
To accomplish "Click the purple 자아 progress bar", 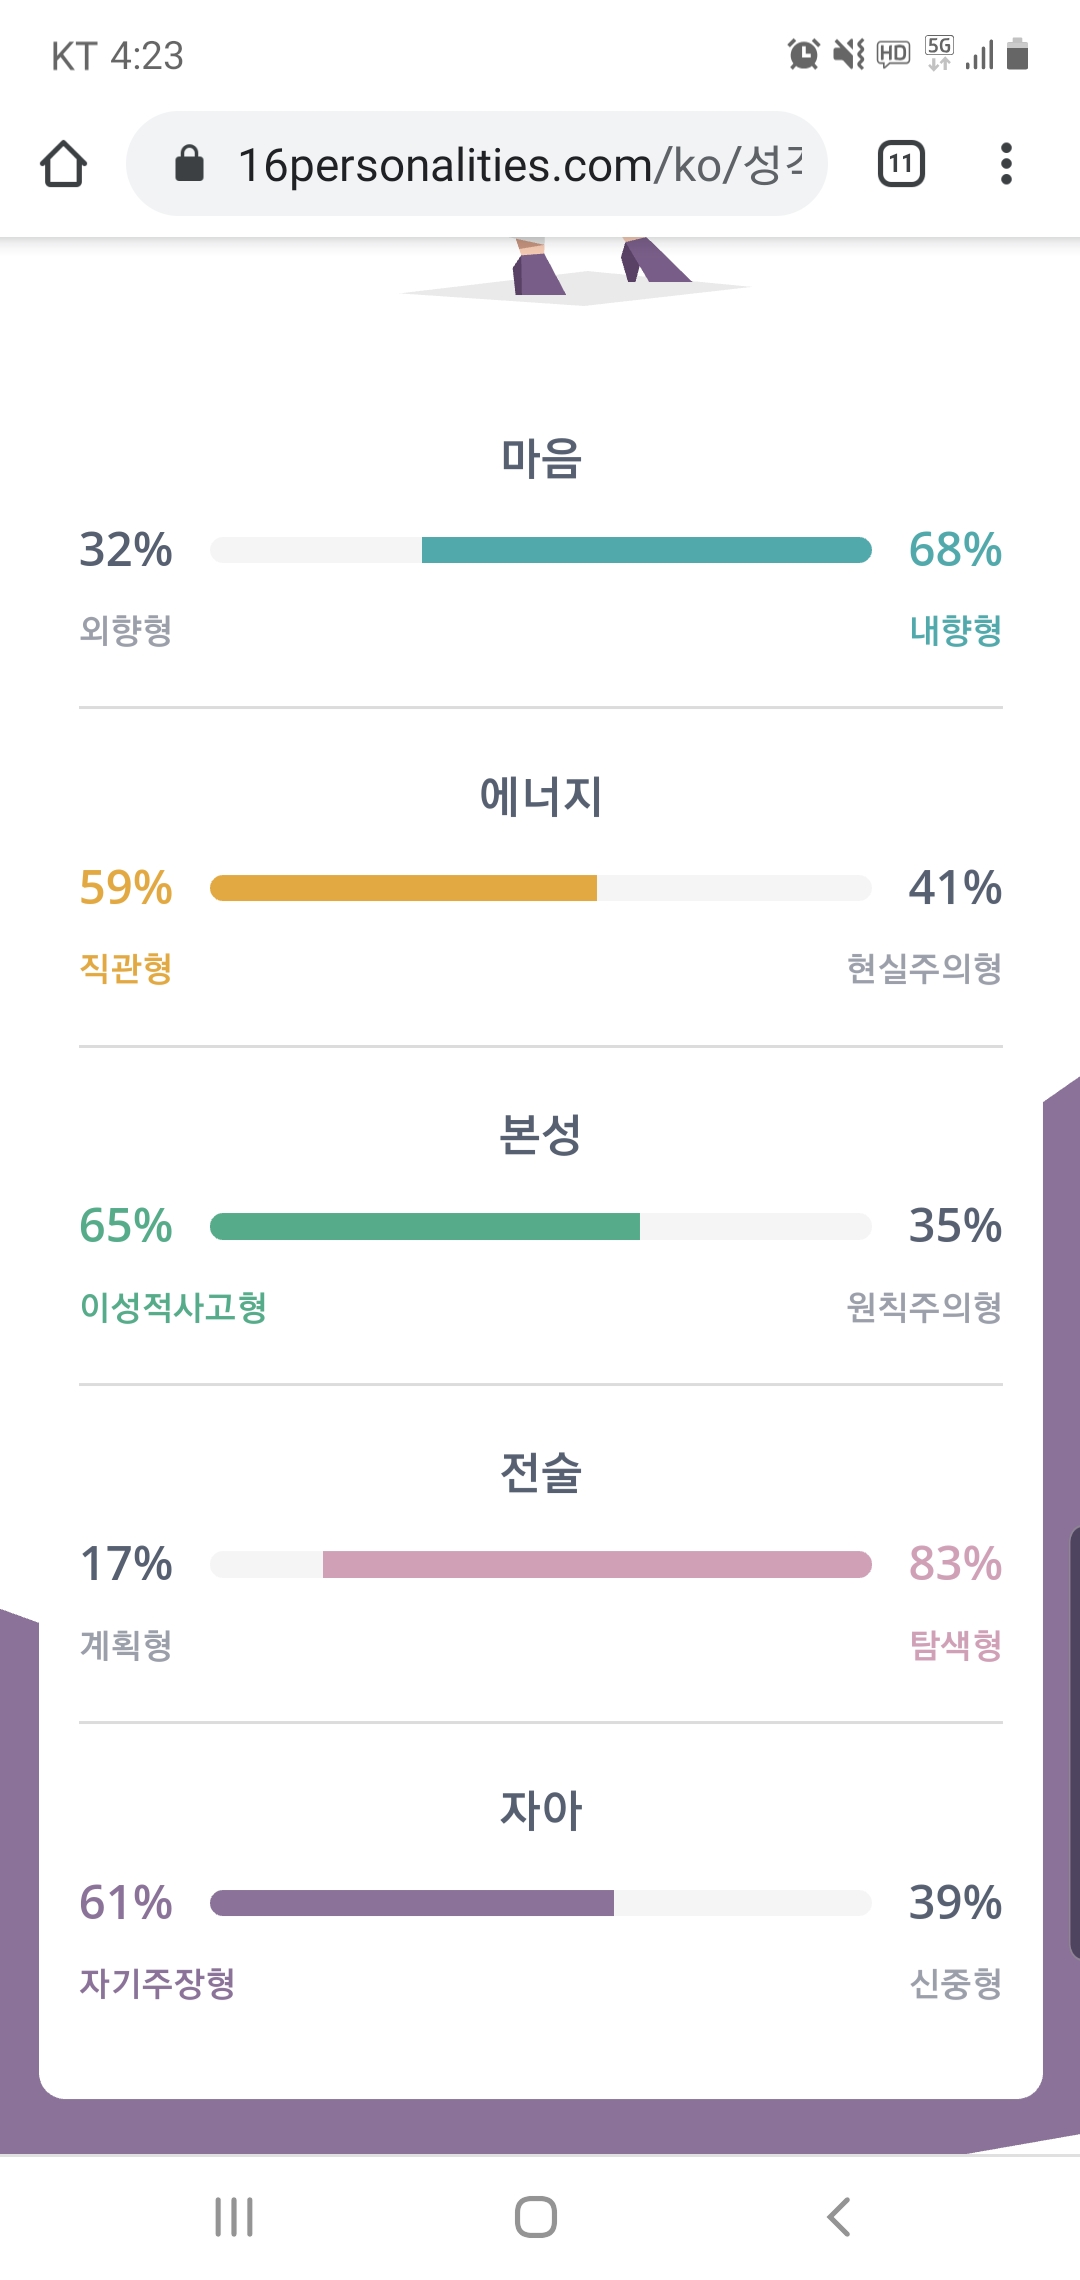I will coord(412,1902).
